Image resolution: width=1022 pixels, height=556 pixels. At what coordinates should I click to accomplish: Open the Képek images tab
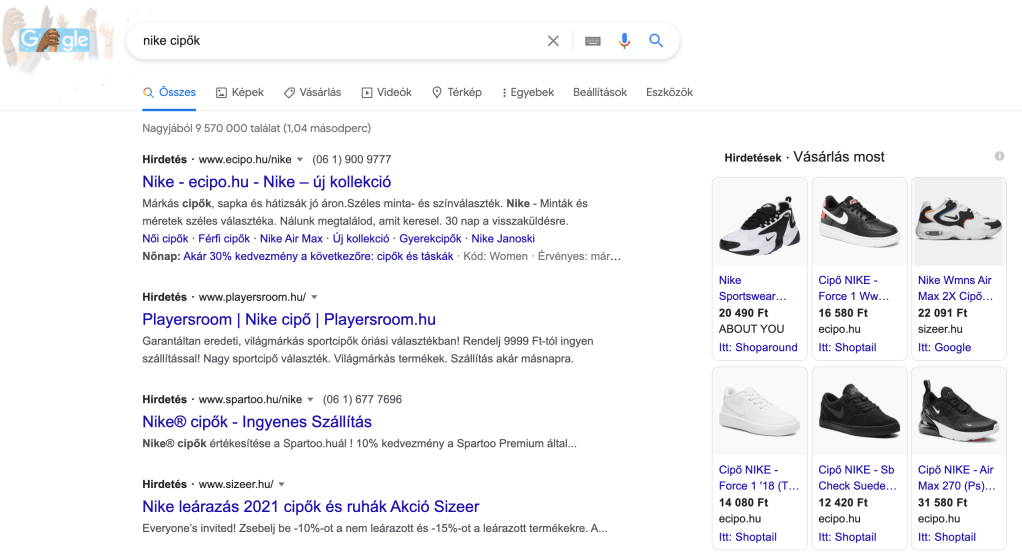pyautogui.click(x=240, y=92)
